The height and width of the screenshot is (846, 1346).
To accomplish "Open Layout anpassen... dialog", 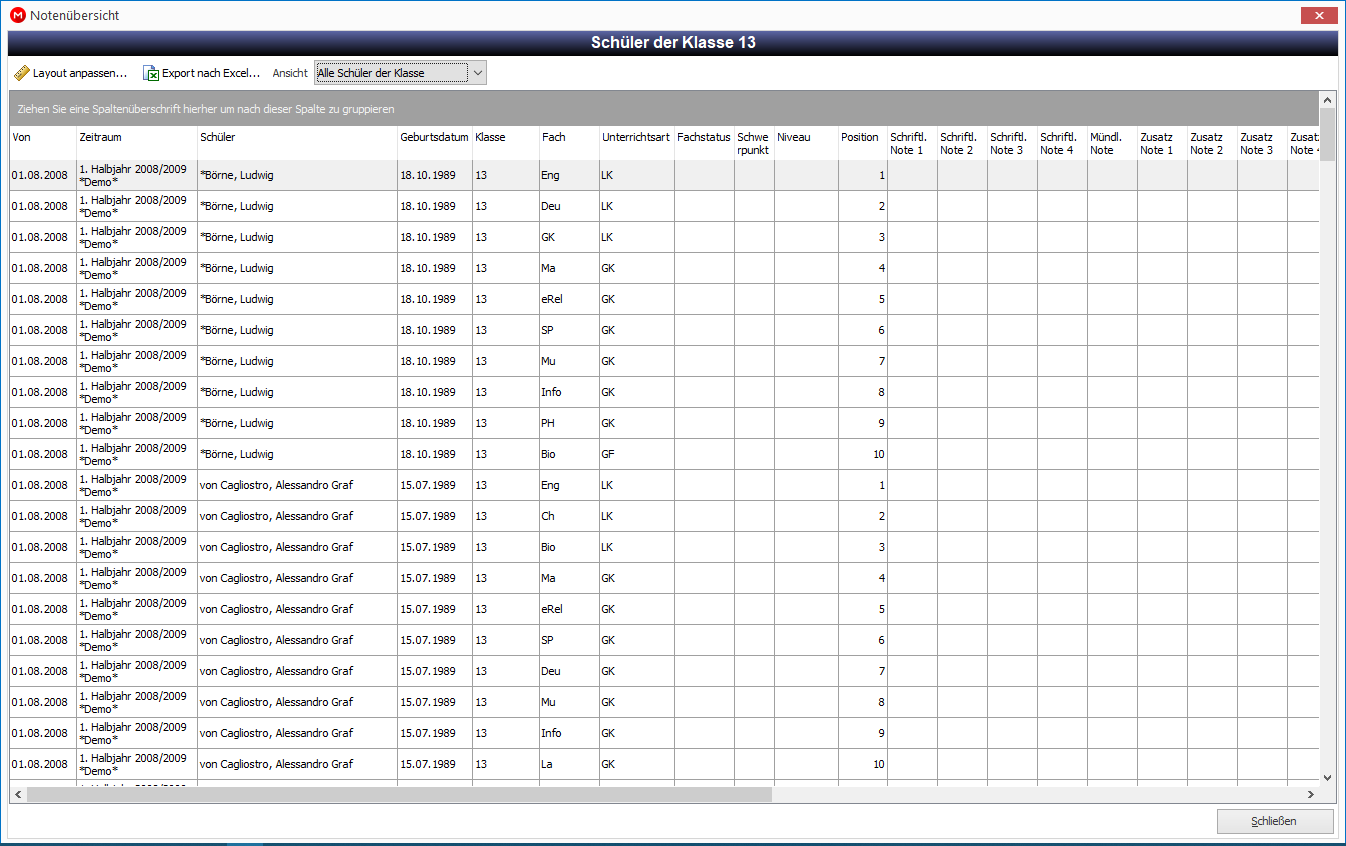I will point(71,73).
